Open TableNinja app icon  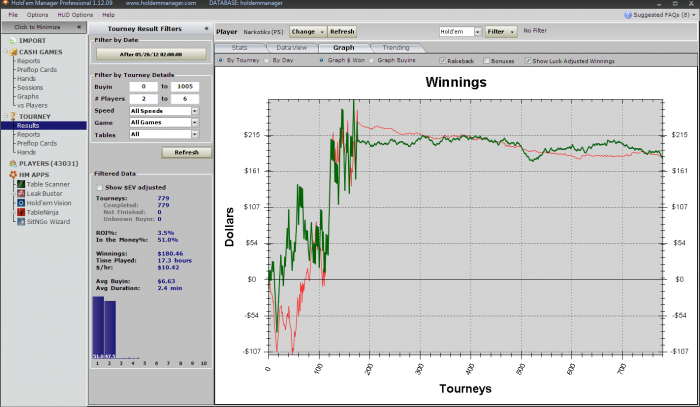(21, 212)
